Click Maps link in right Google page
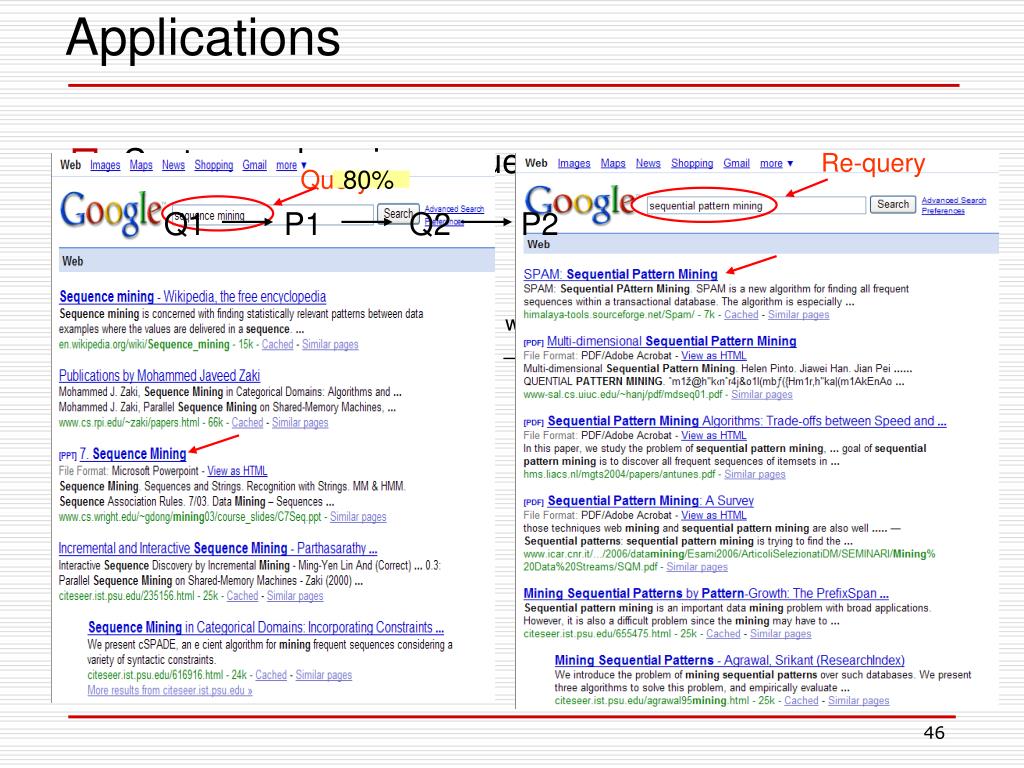 tap(613, 163)
